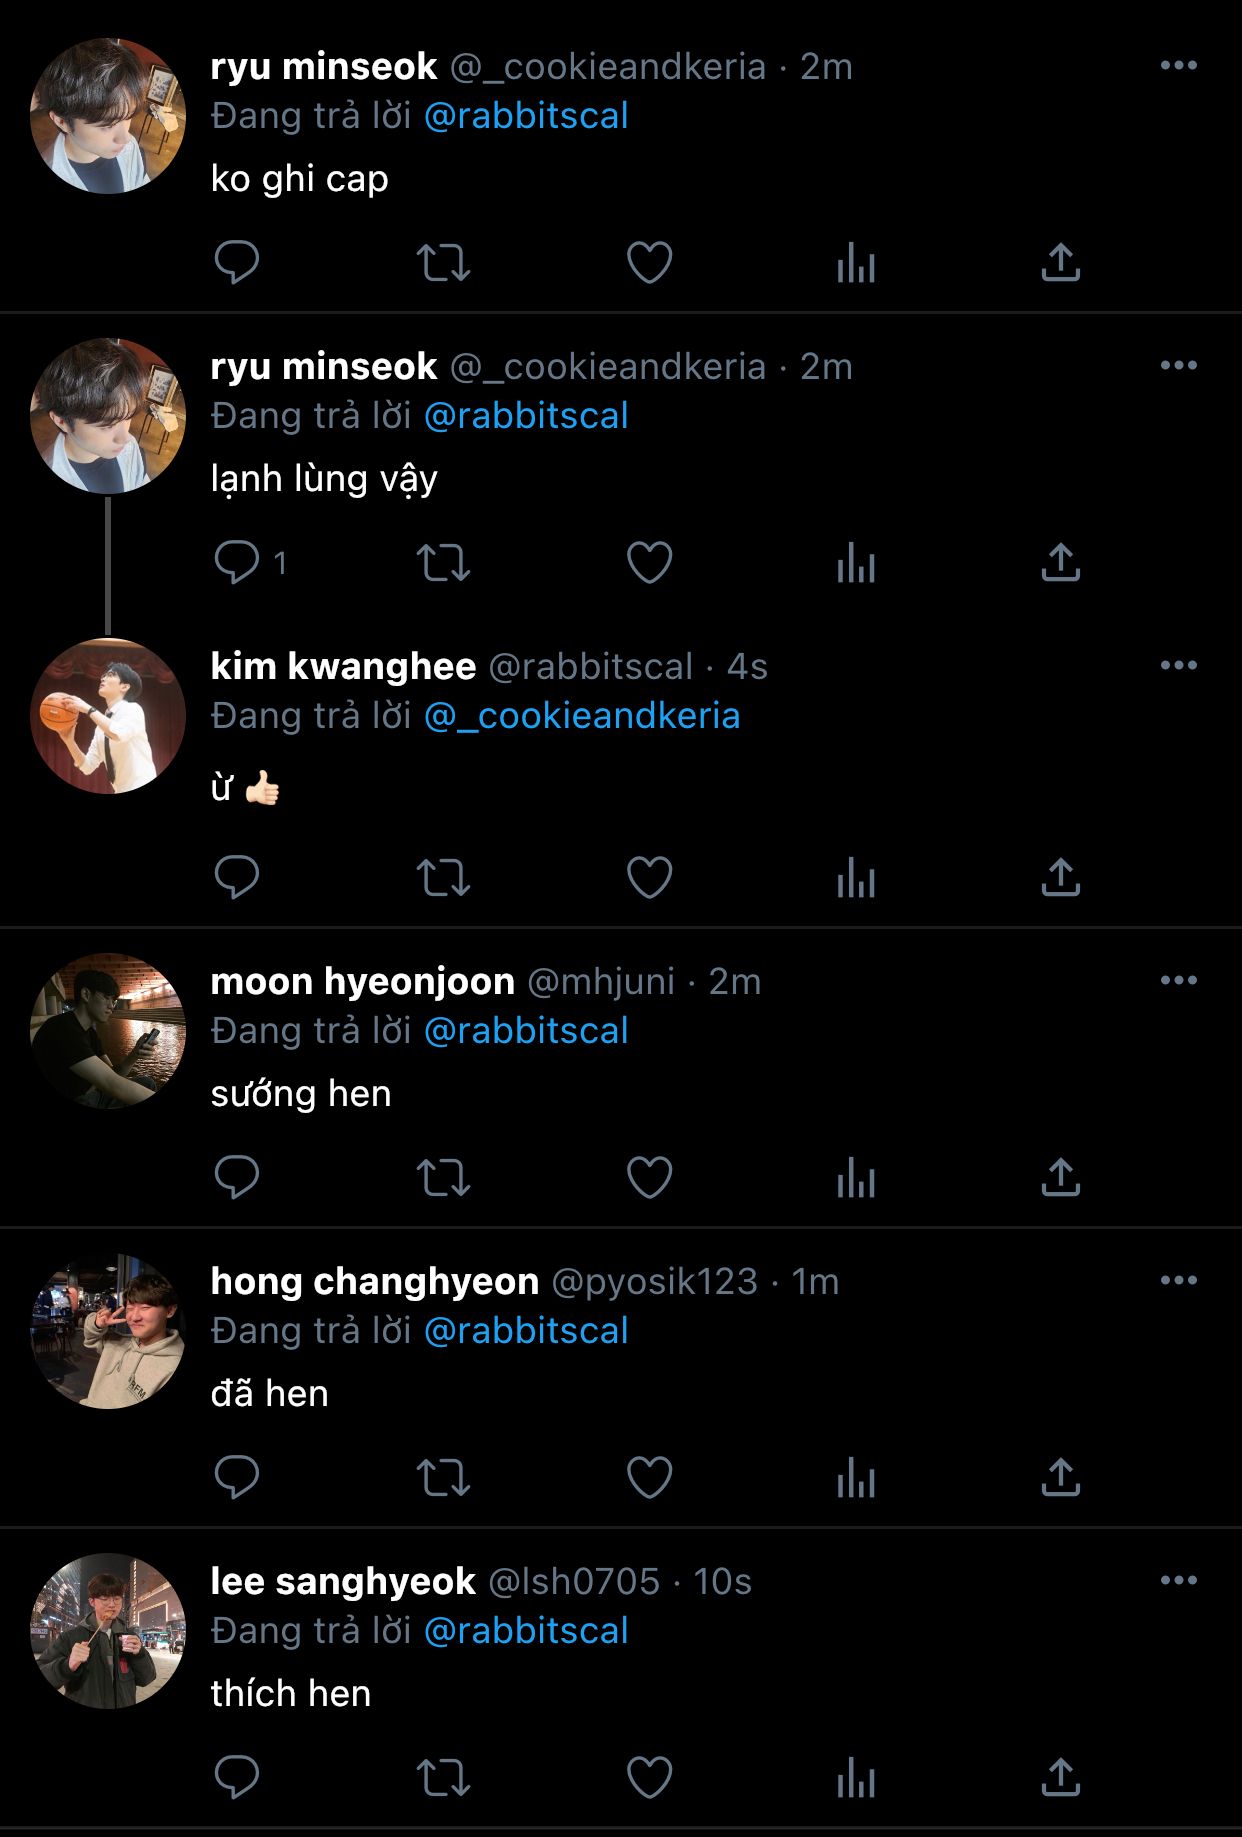Share hong changhyeon's "đã hen" tweet

pyautogui.click(x=1061, y=1478)
